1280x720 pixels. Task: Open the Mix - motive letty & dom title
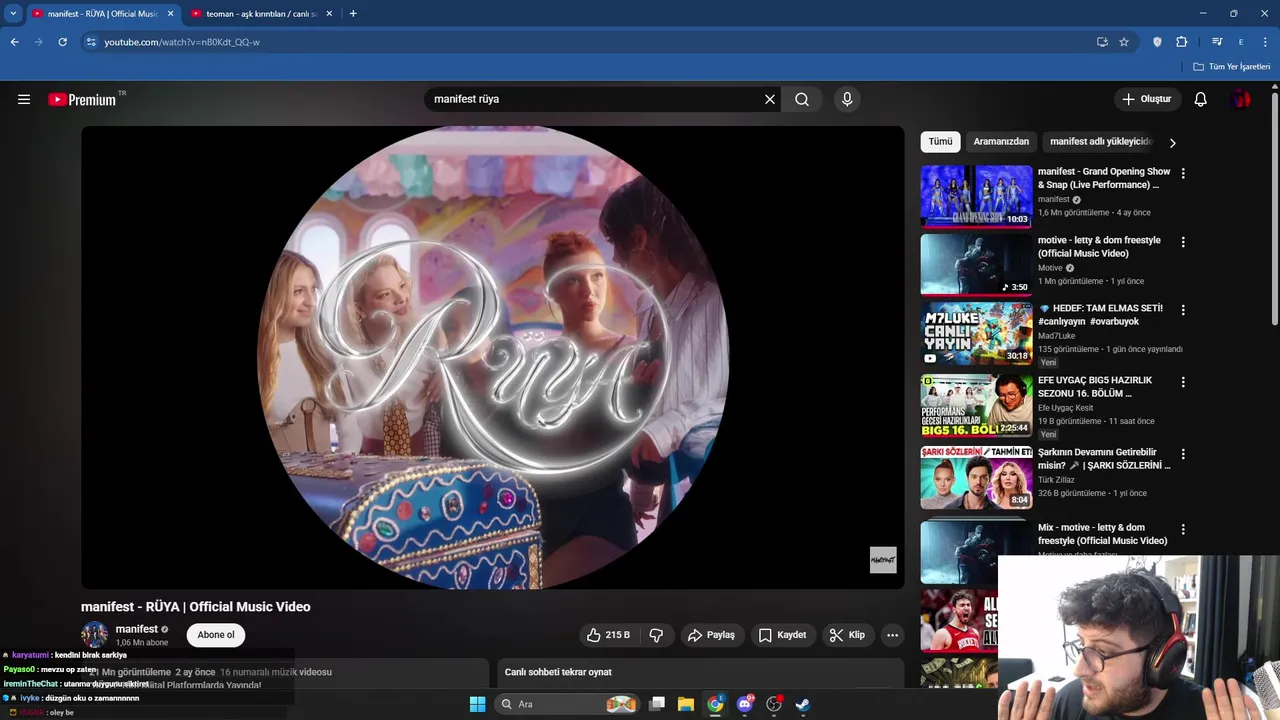point(1102,534)
